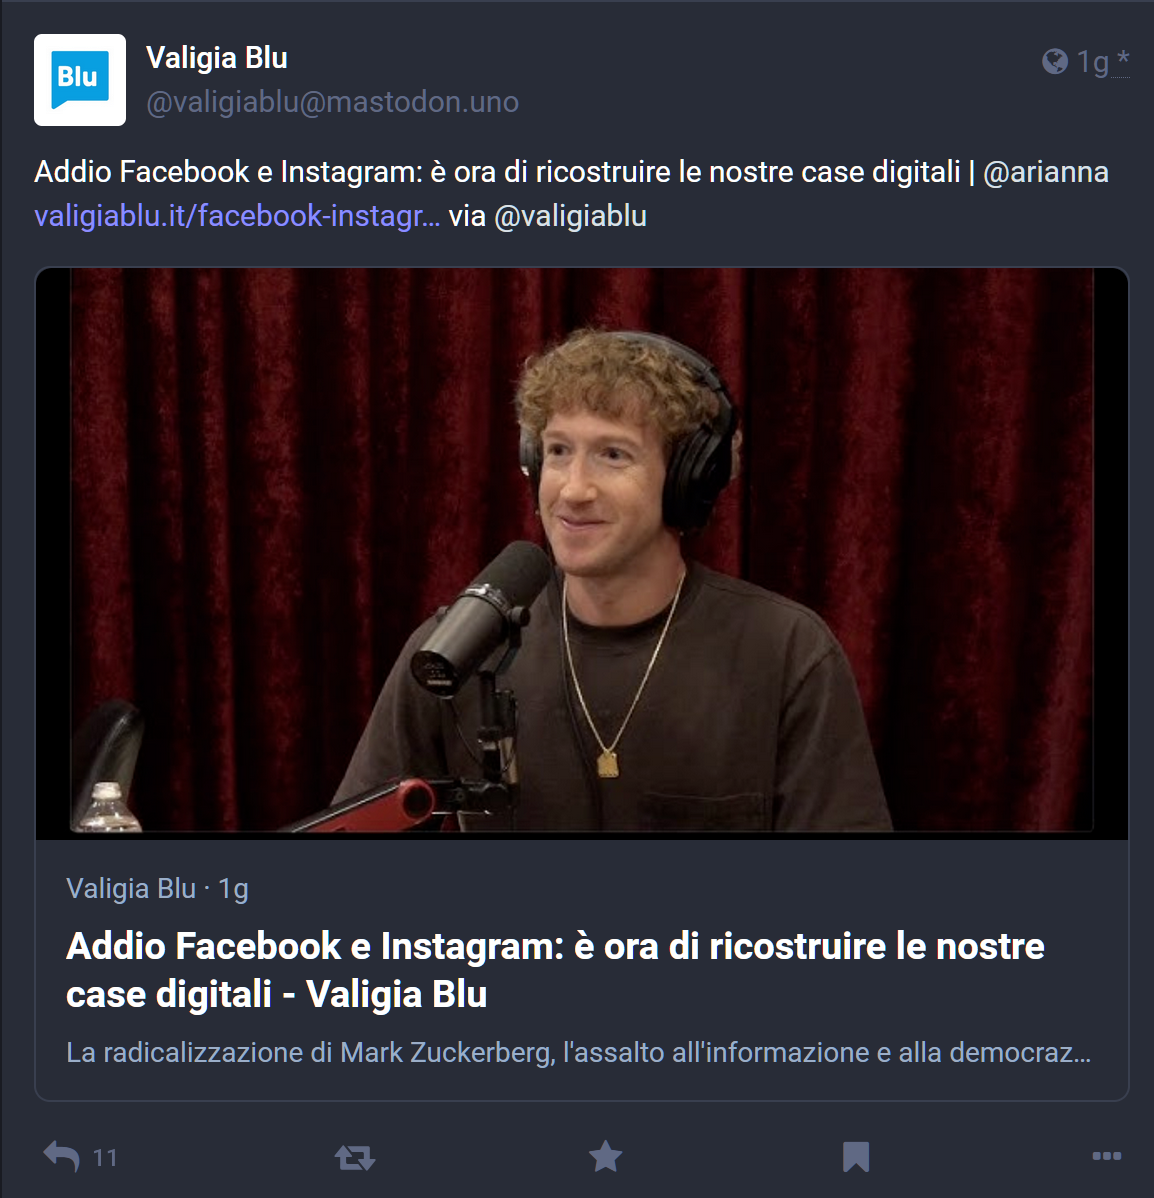The width and height of the screenshot is (1154, 1198).
Task: Click the globe public visibility icon
Action: [x=1055, y=61]
